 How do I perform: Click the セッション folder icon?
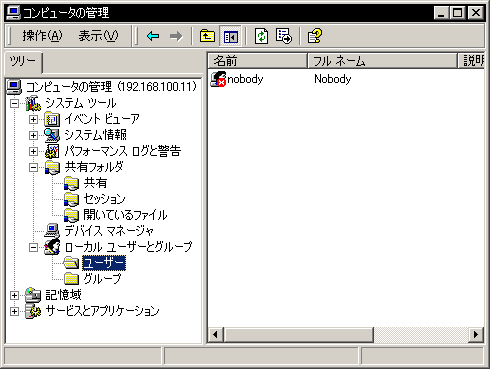[71, 199]
